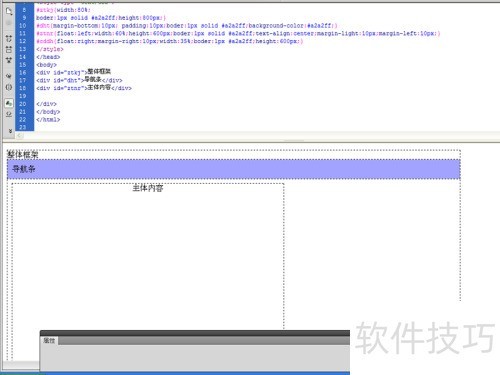Select the 属性 panel tab
500x375 pixels.
[49, 340]
